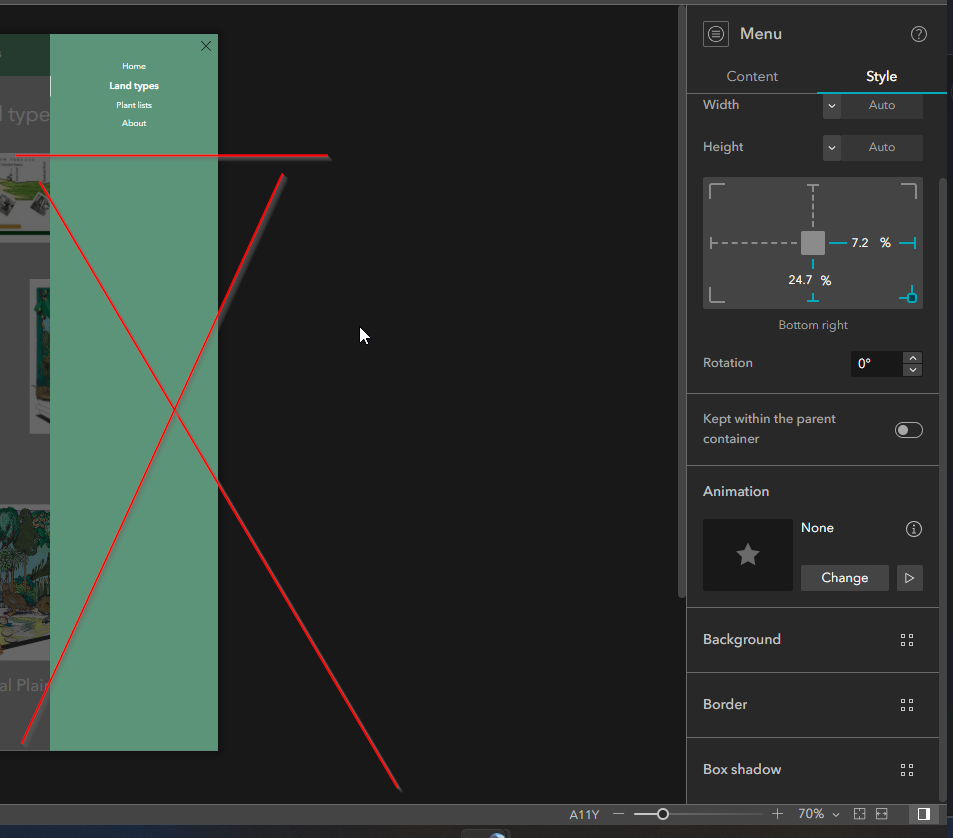Open Background settings via its four-dot icon
This screenshot has width=953, height=838.
coord(907,640)
